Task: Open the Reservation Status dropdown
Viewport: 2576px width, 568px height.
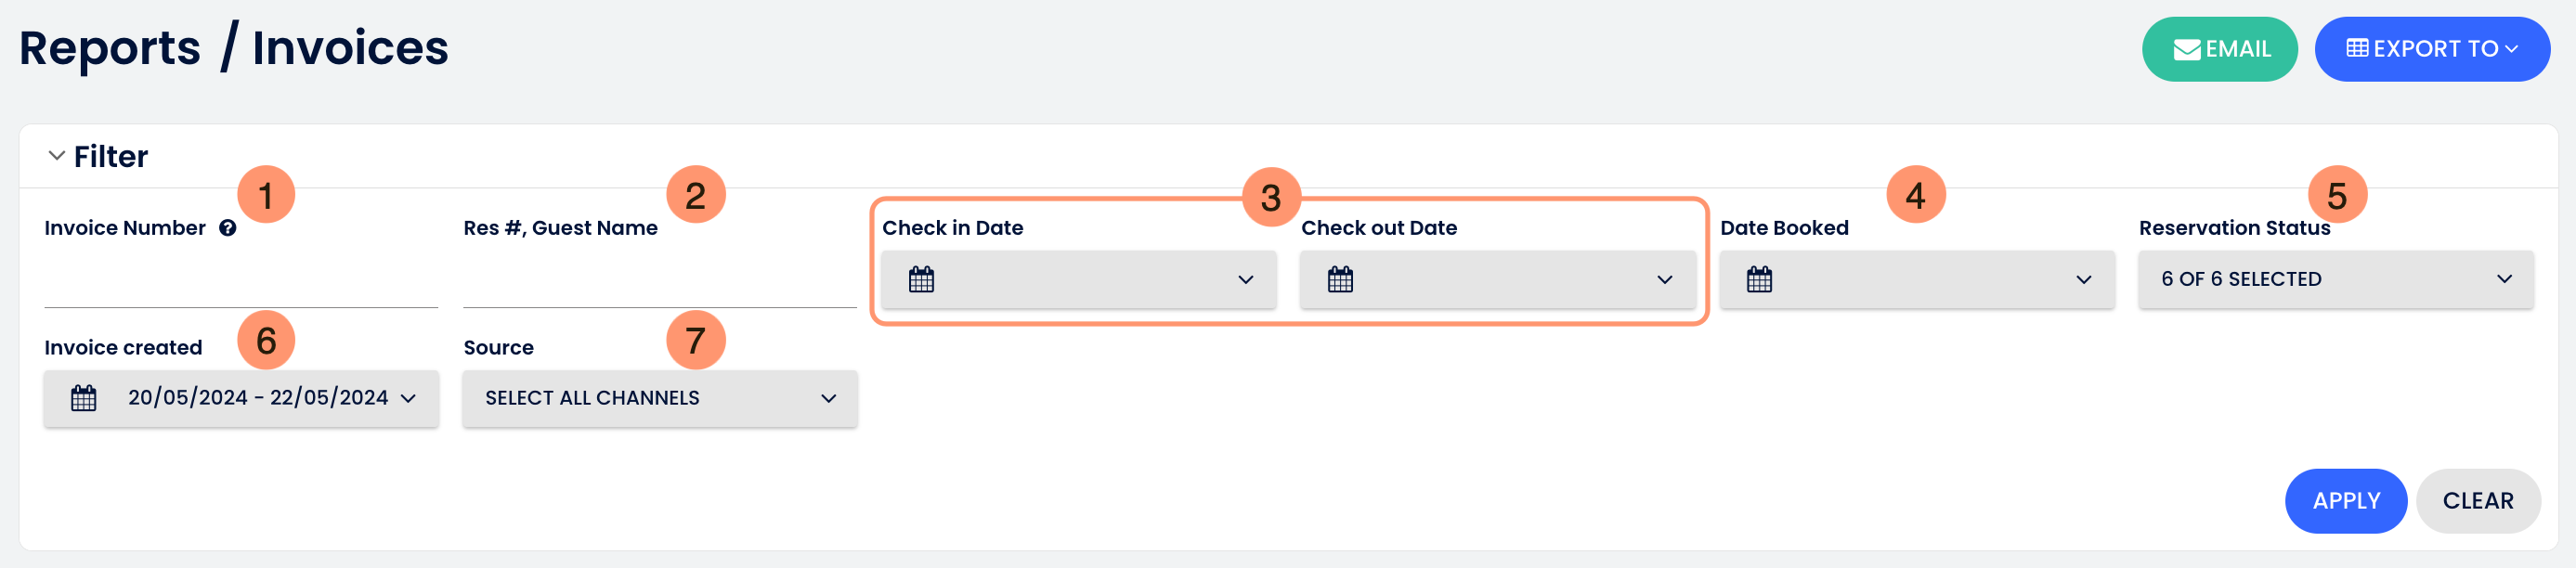Action: click(x=2335, y=280)
